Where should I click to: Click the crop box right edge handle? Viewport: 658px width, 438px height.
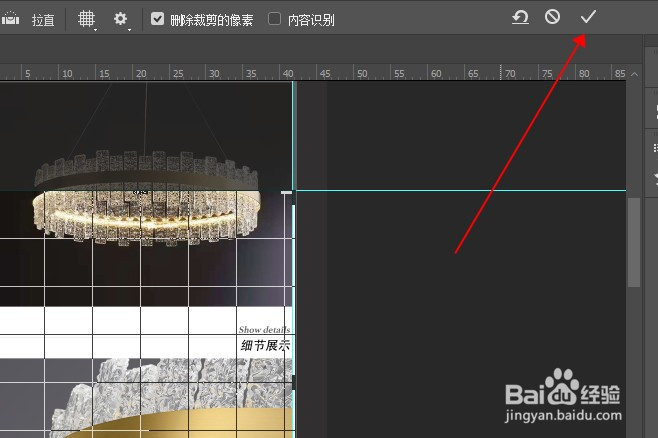point(294,383)
